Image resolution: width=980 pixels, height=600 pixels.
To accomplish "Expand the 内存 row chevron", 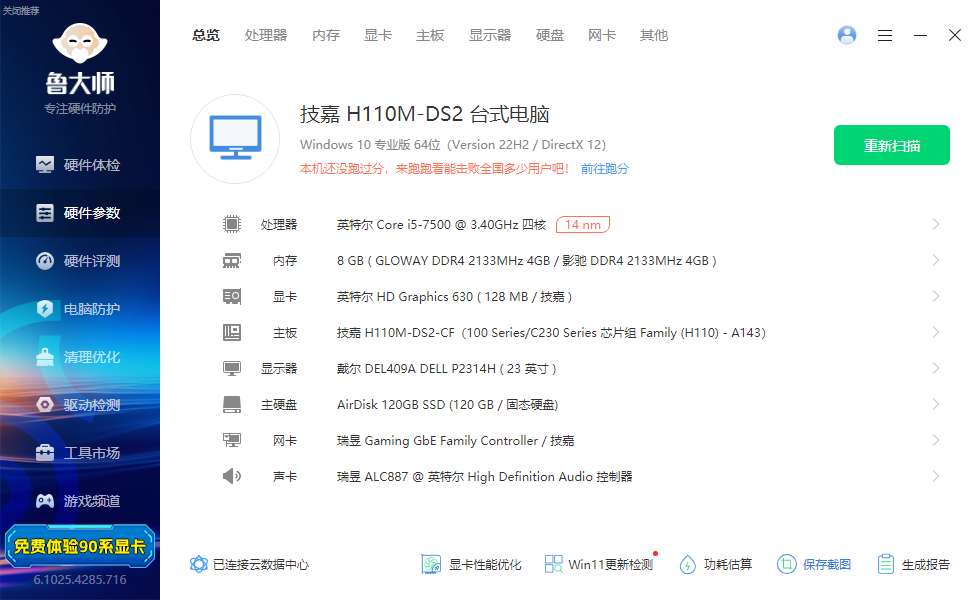I will click(936, 260).
